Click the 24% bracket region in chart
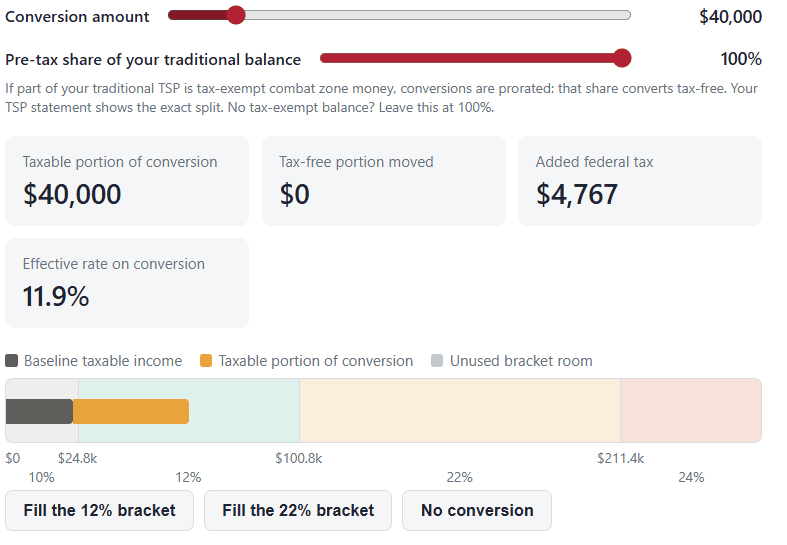787x545 pixels. coord(691,411)
